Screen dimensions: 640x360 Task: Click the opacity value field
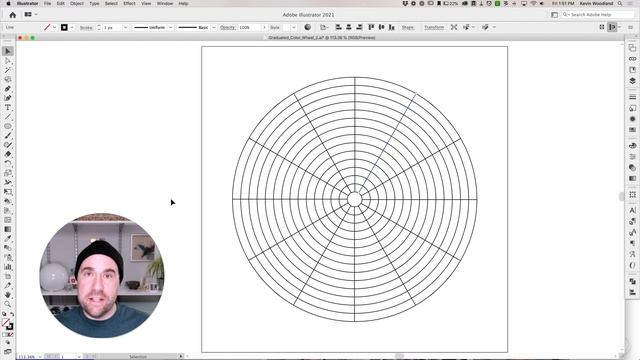[x=249, y=27]
